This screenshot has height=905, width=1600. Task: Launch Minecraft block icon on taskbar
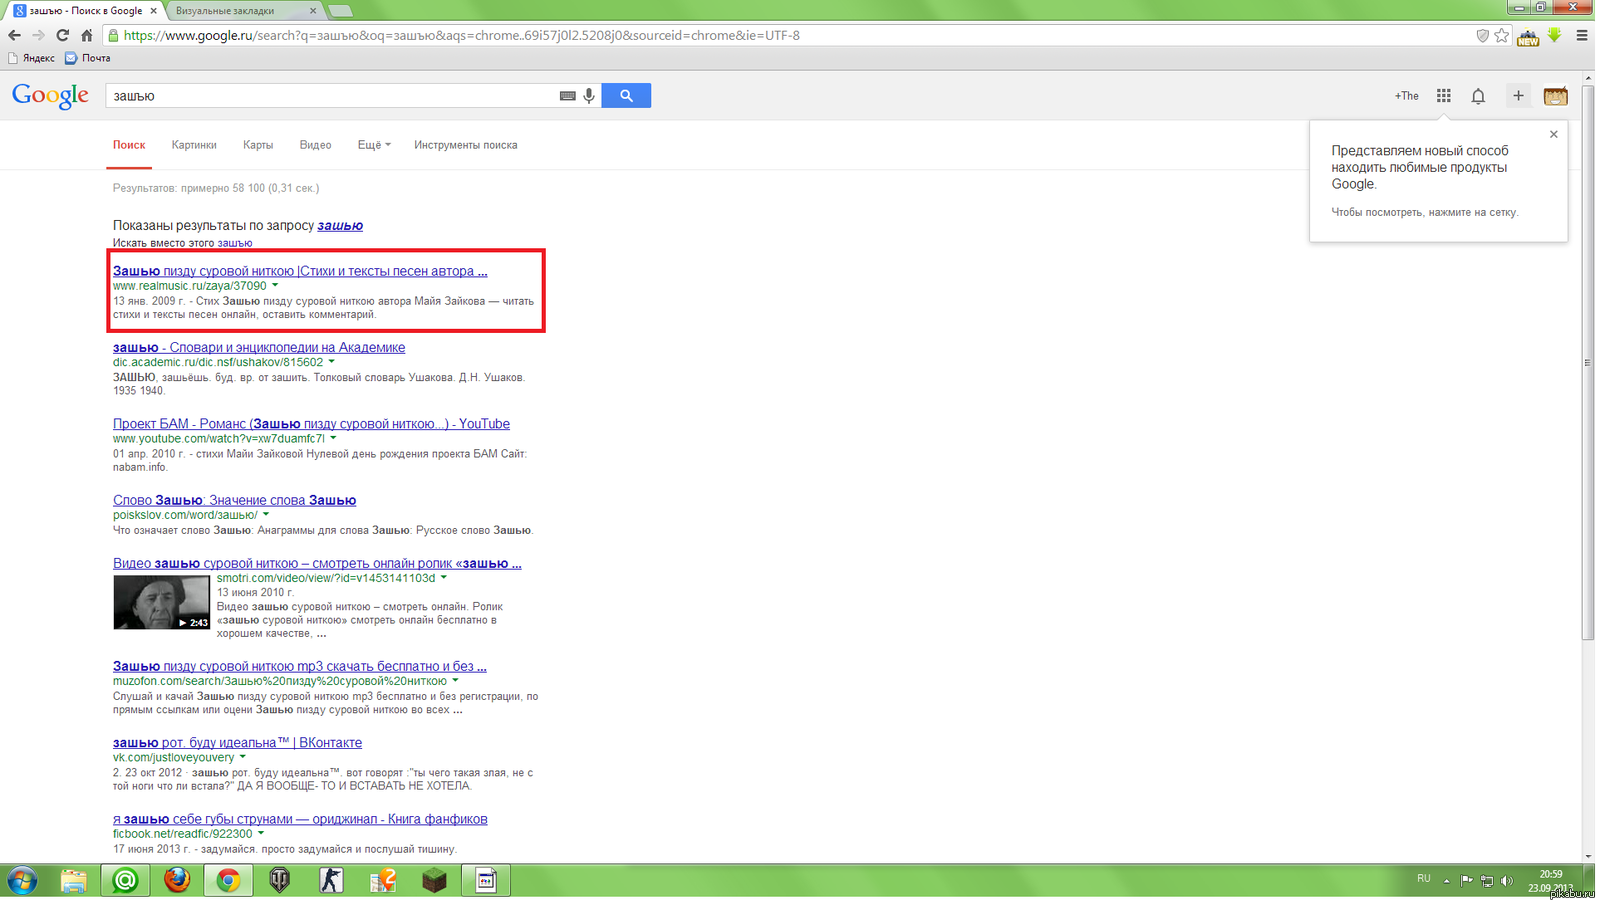[434, 881]
